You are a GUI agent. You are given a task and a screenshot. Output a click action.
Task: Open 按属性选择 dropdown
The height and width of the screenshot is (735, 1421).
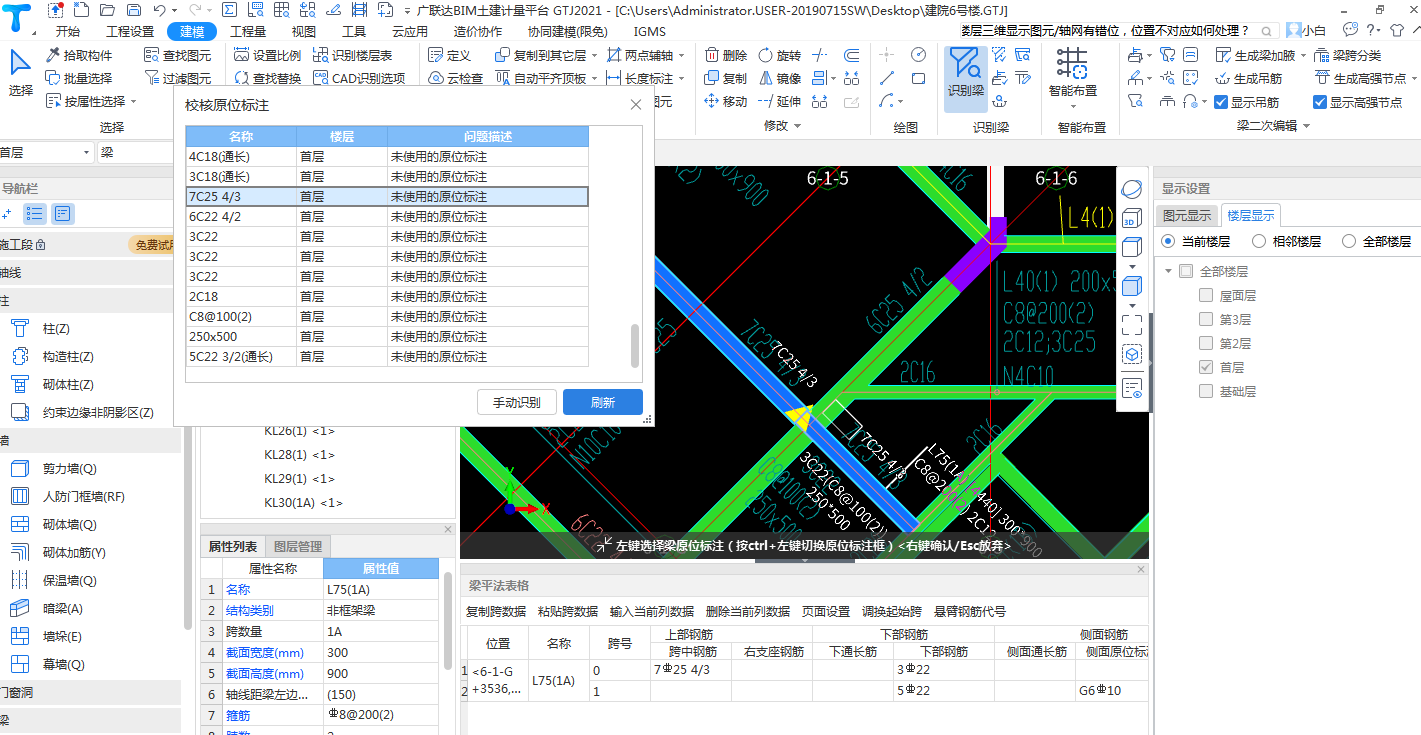tap(133, 101)
